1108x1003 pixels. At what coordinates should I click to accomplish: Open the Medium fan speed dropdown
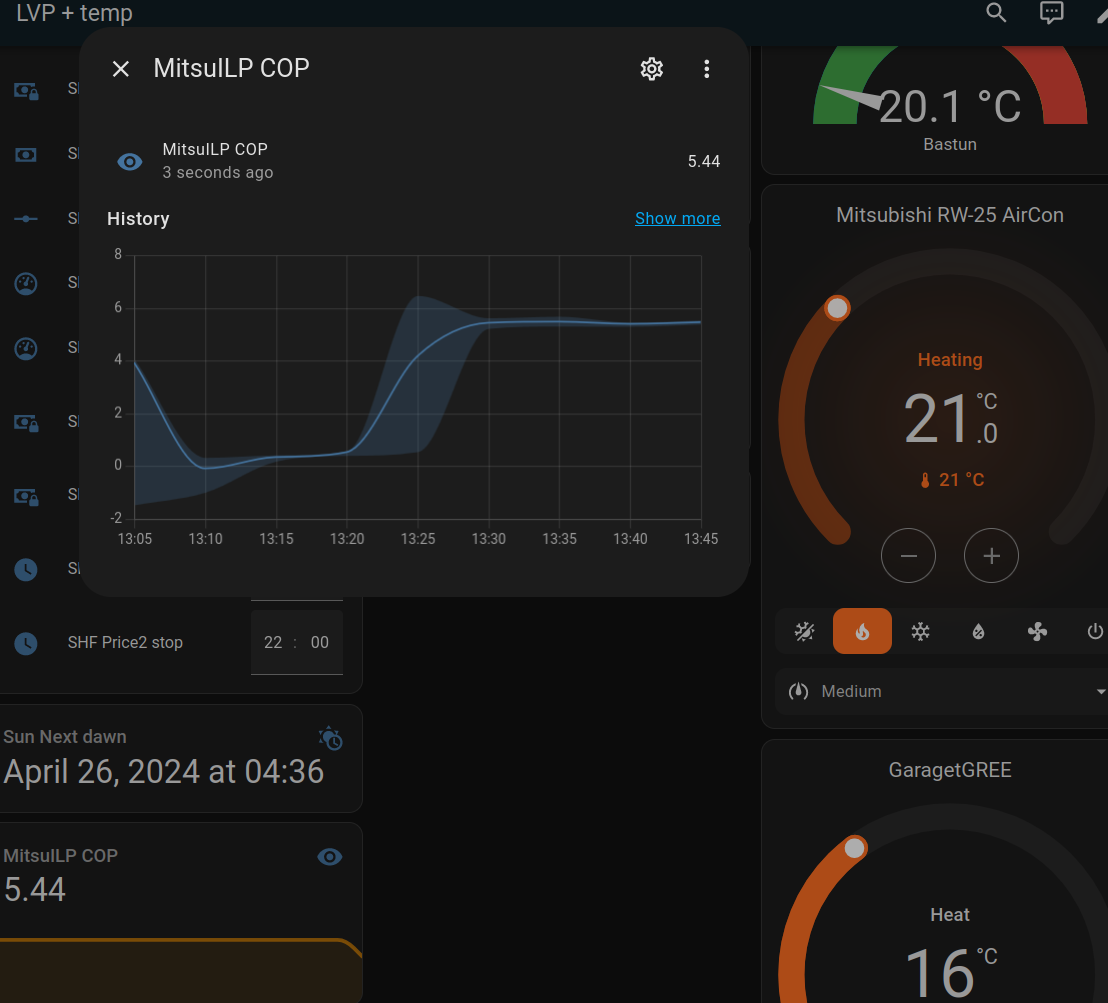[942, 691]
